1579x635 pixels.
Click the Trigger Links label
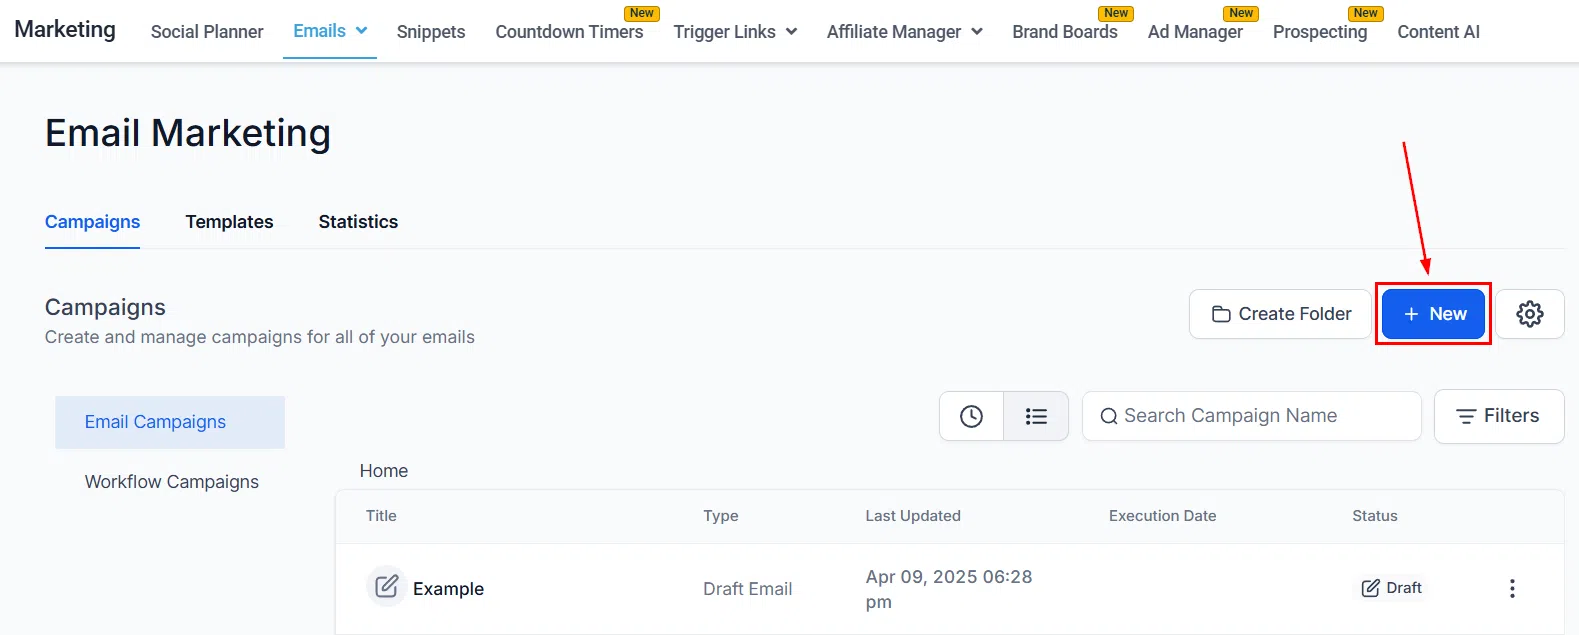pos(724,32)
